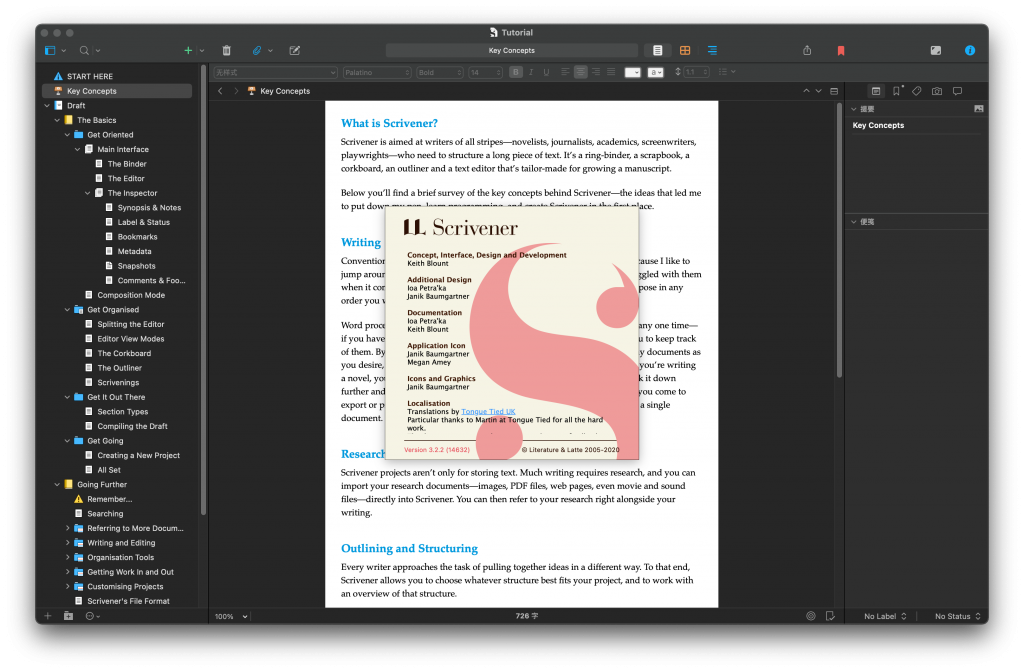Collapse The Basics folder

(x=57, y=120)
